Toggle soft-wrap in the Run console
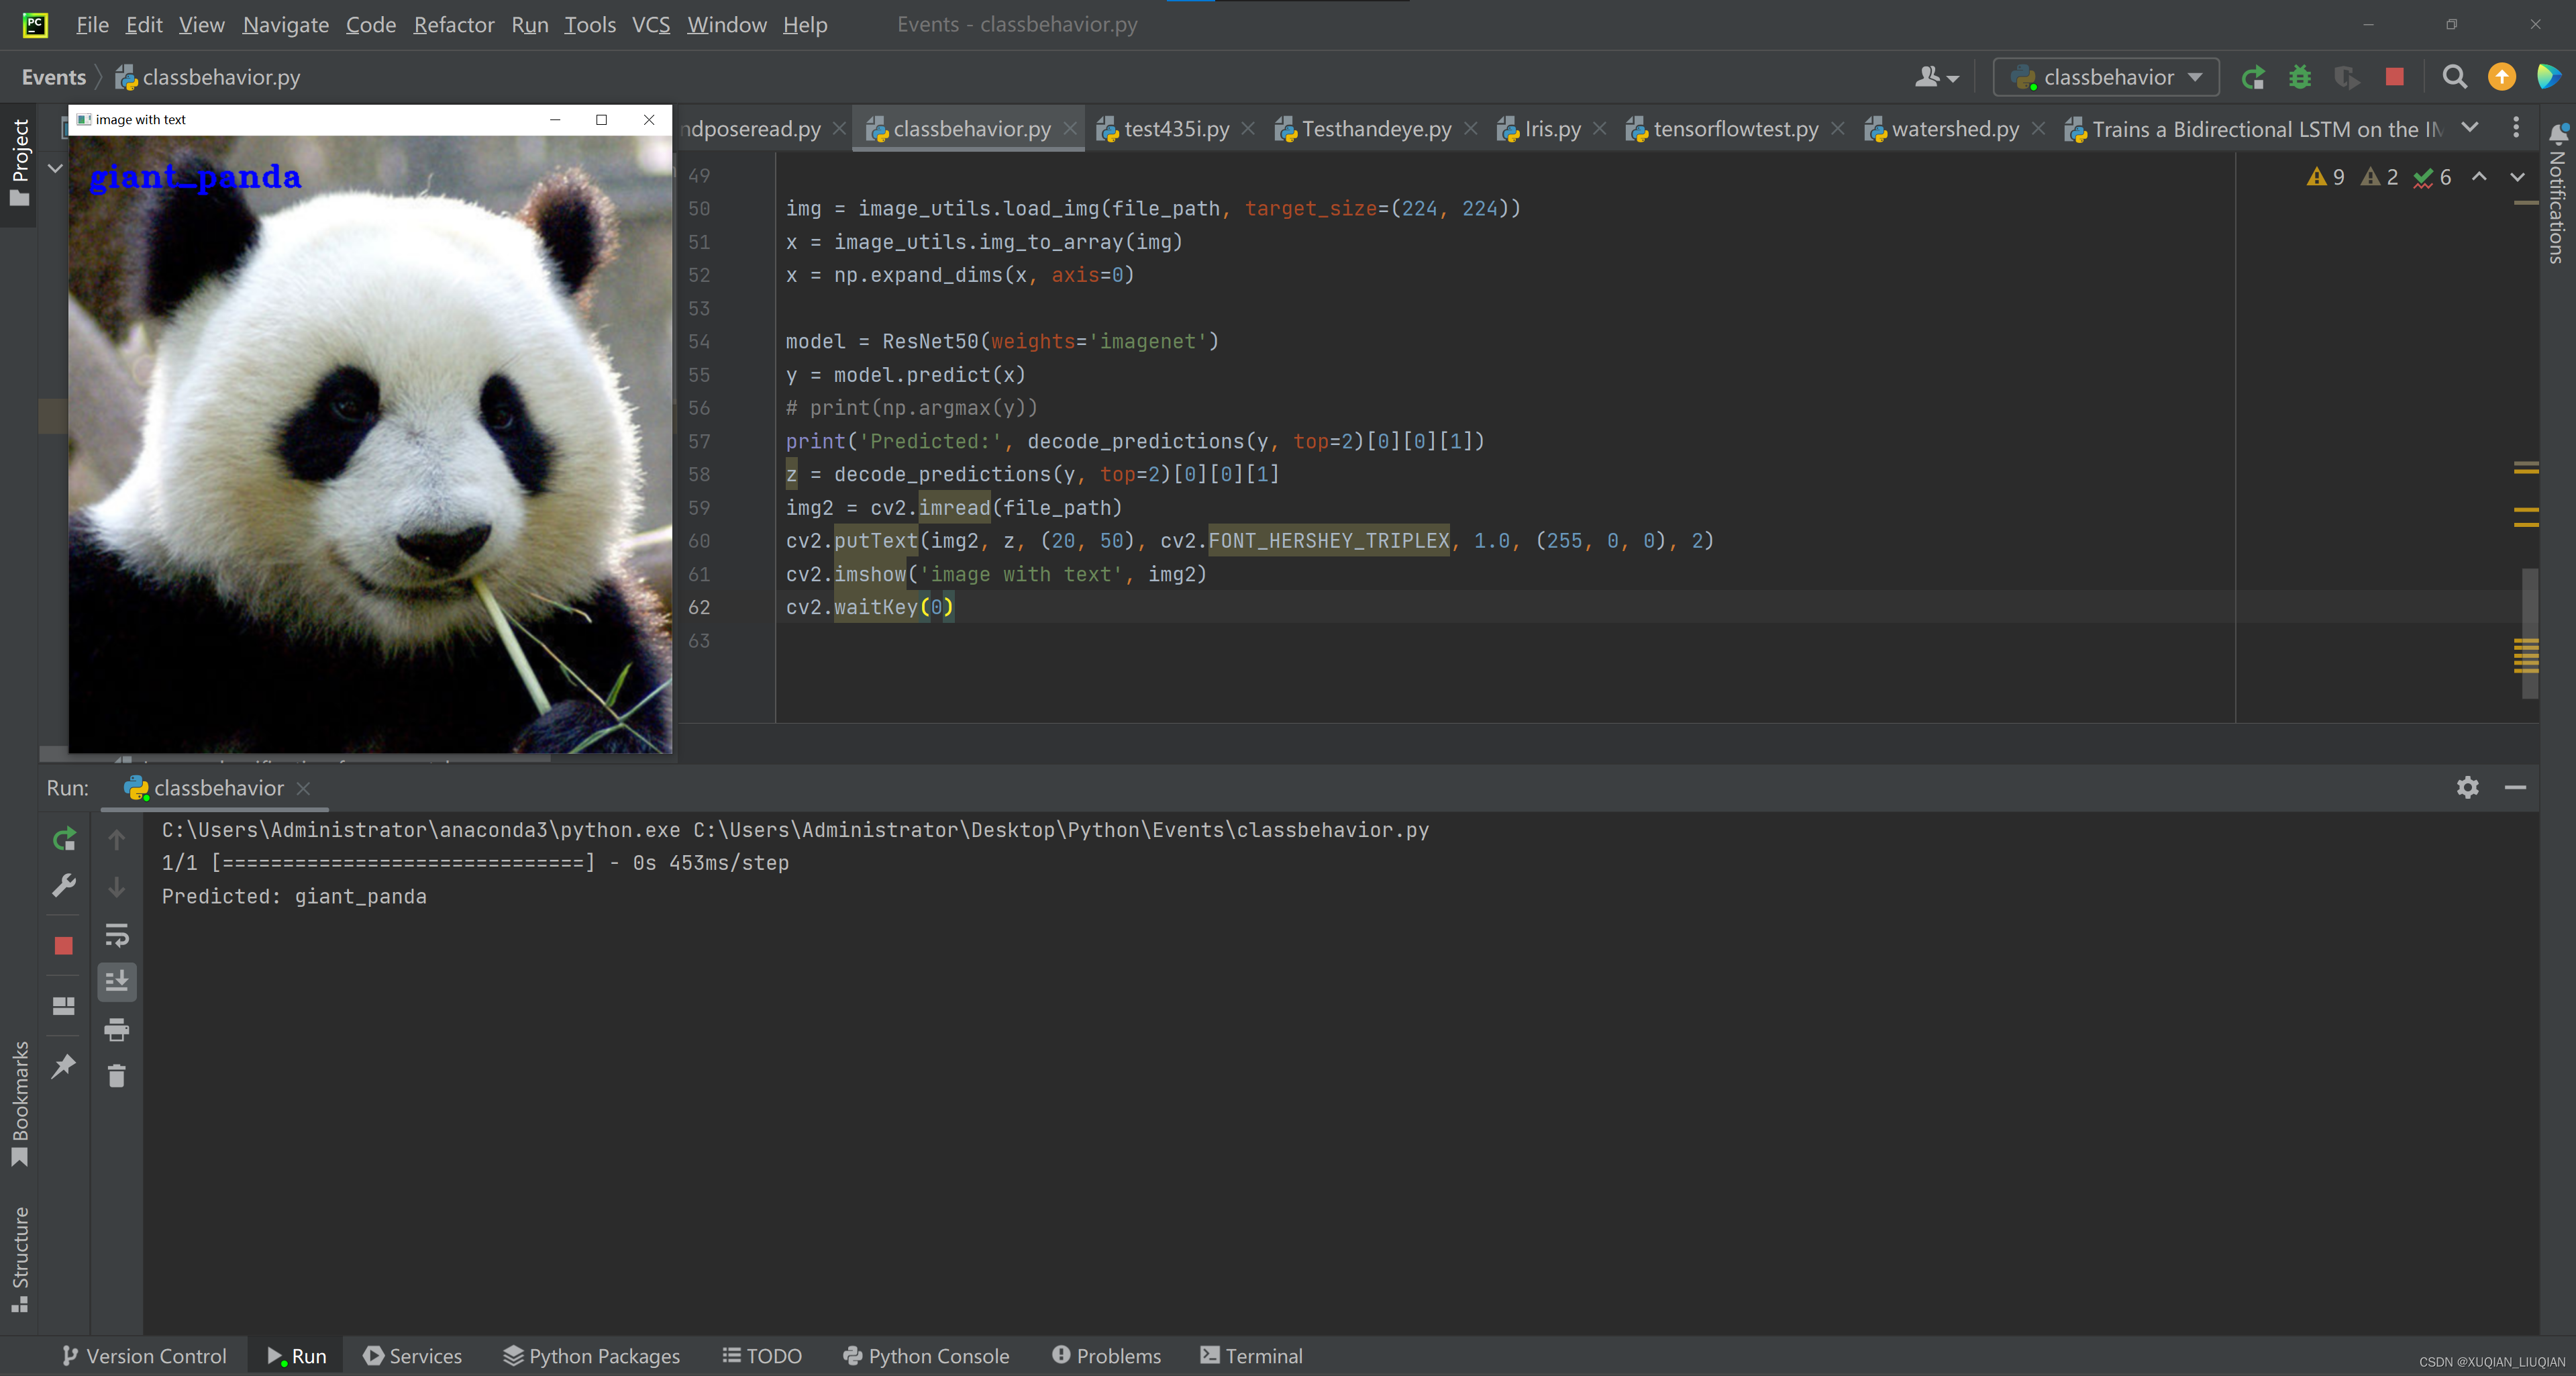Image resolution: width=2576 pixels, height=1376 pixels. pos(117,935)
